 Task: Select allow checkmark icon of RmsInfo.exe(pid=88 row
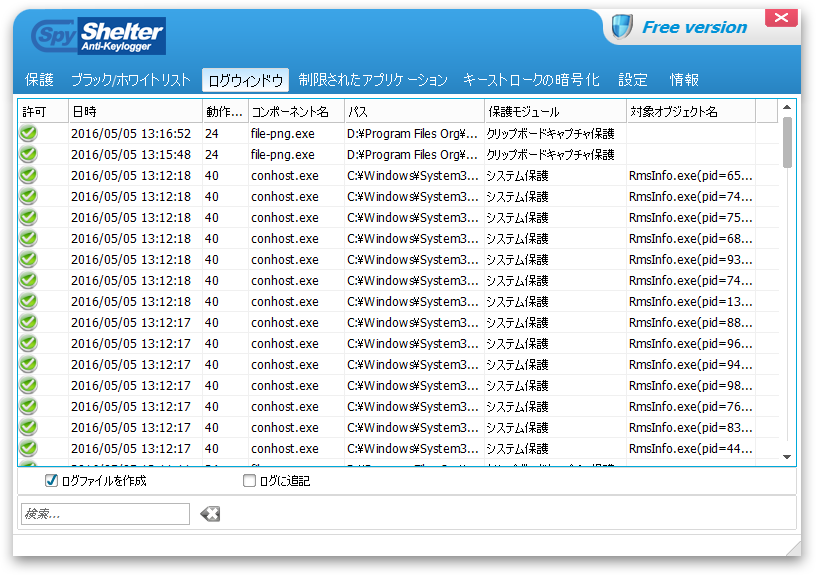(29, 322)
